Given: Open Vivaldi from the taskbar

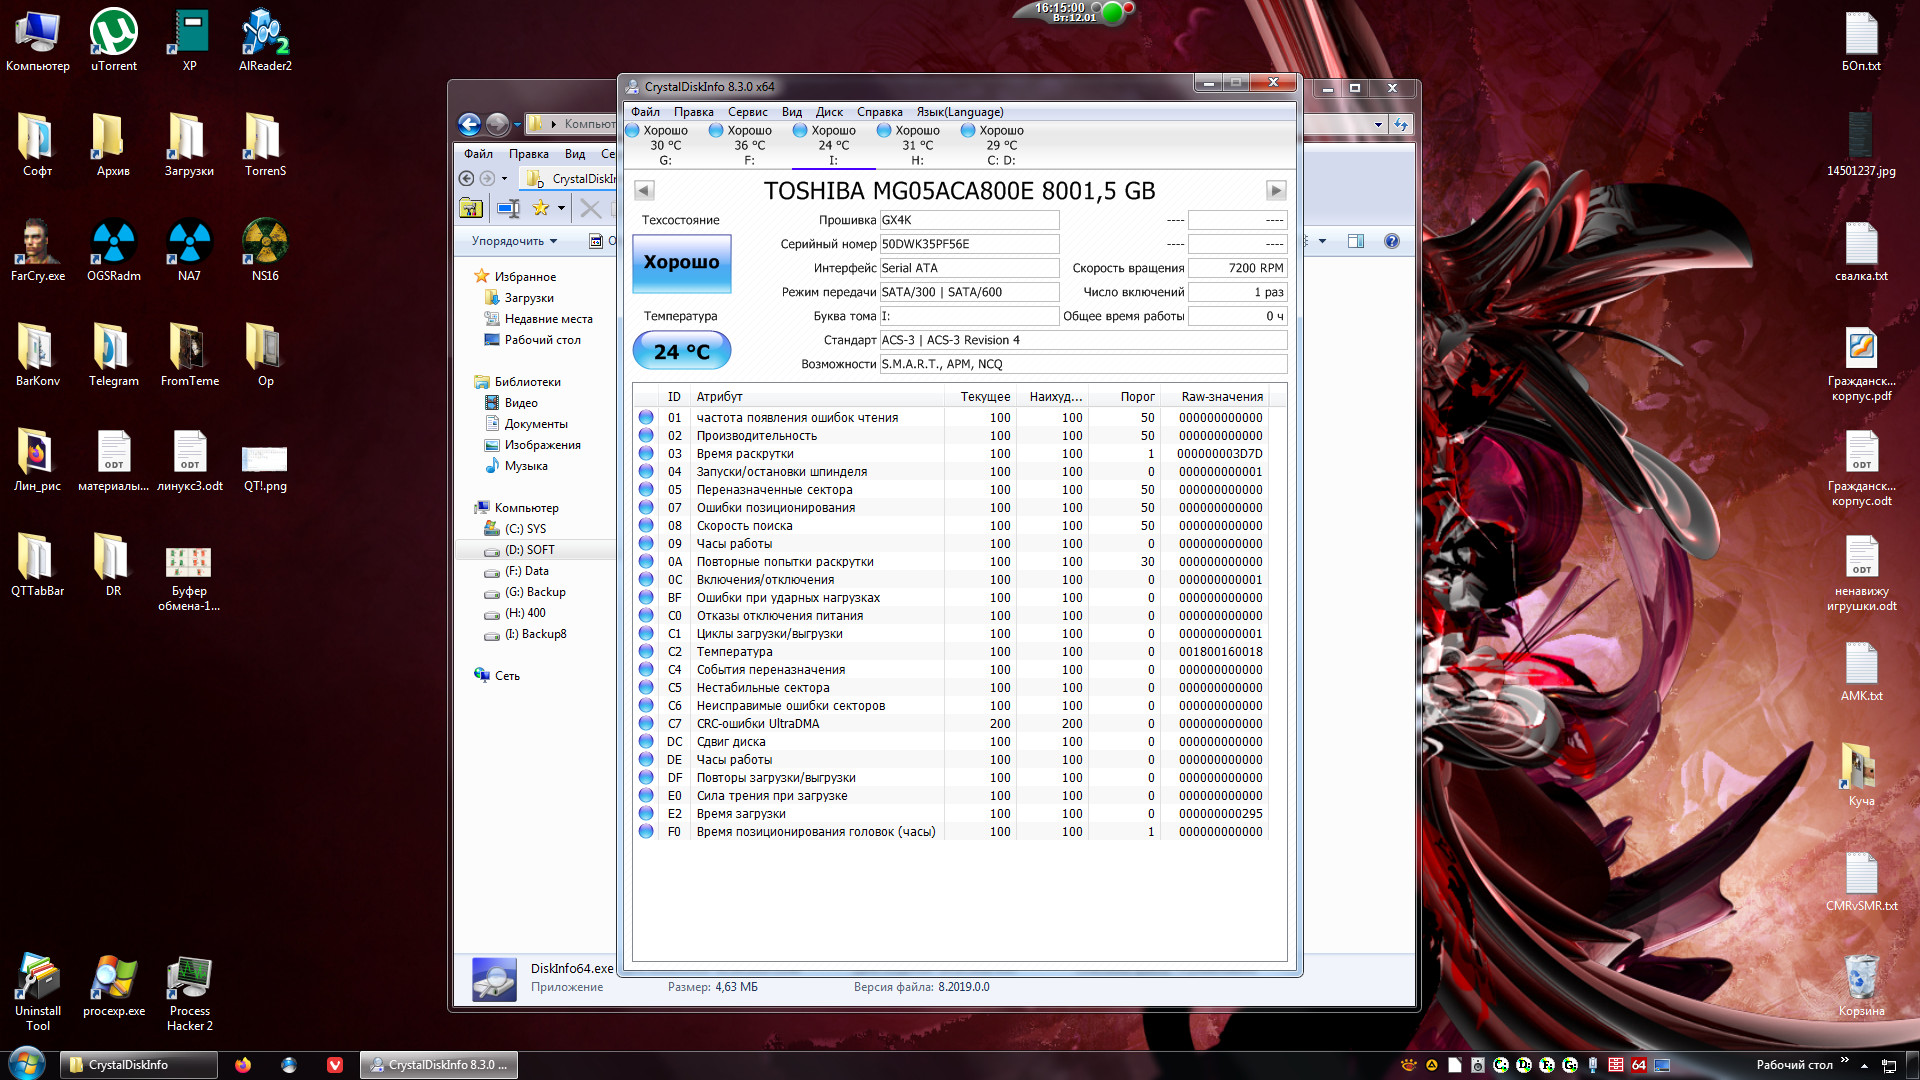Looking at the screenshot, I should (x=334, y=1065).
